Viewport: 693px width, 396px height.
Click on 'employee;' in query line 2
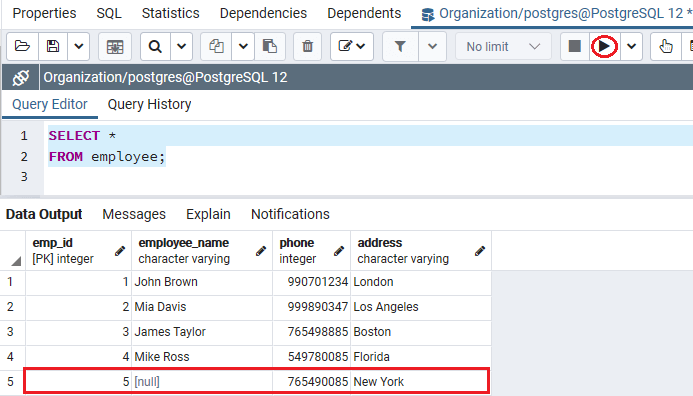(128, 157)
